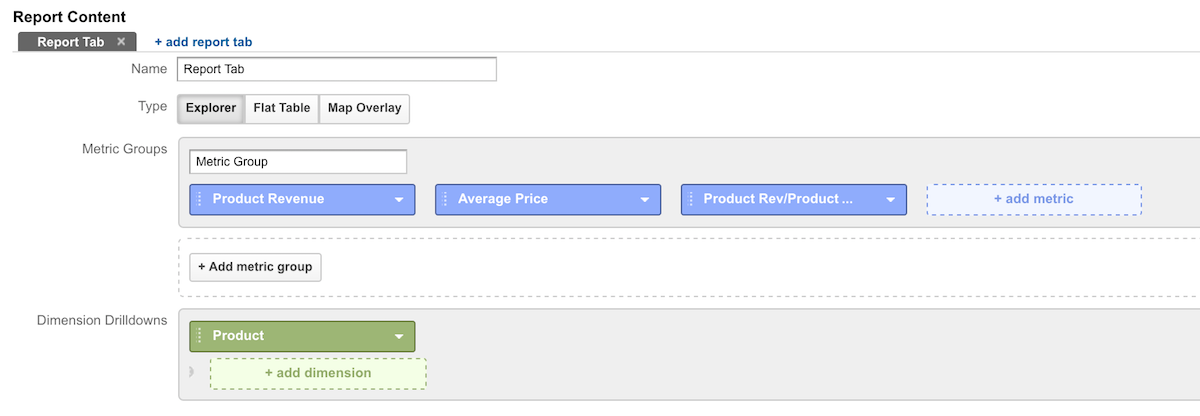Open the Product dimension dropdown arrow
Image resolution: width=1200 pixels, height=416 pixels.
coord(399,337)
